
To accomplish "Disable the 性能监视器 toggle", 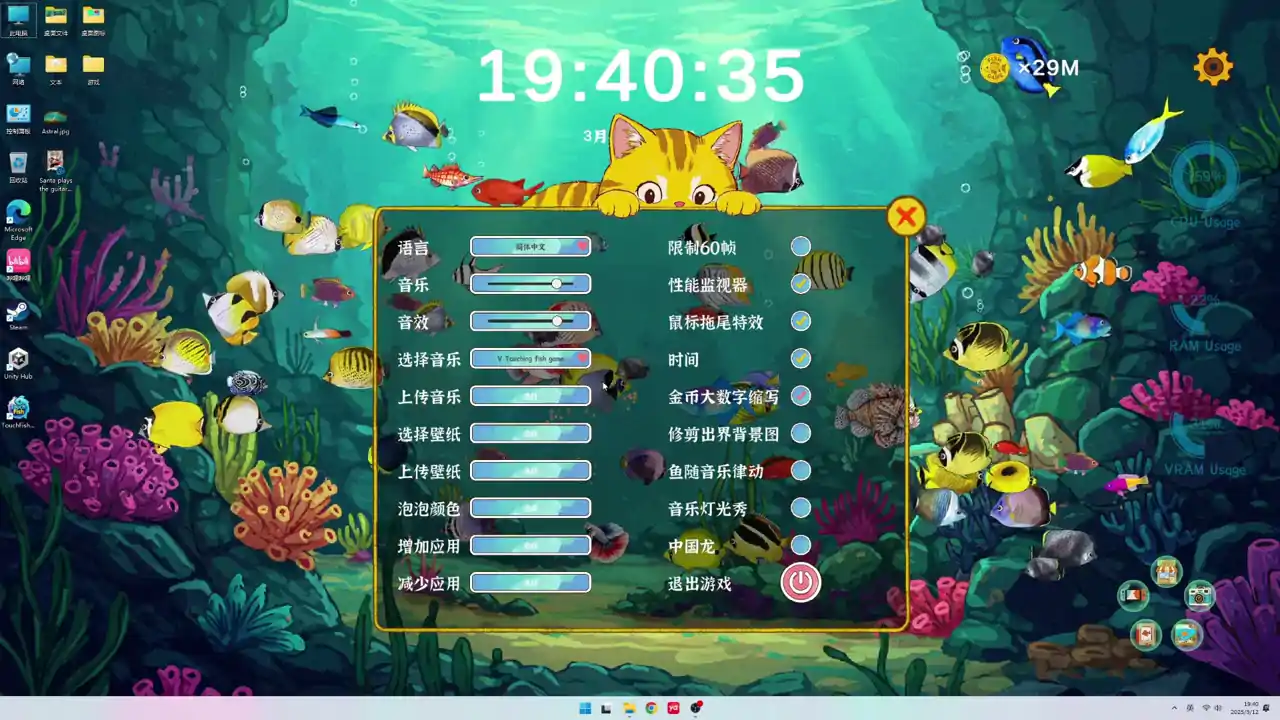I will pos(800,284).
